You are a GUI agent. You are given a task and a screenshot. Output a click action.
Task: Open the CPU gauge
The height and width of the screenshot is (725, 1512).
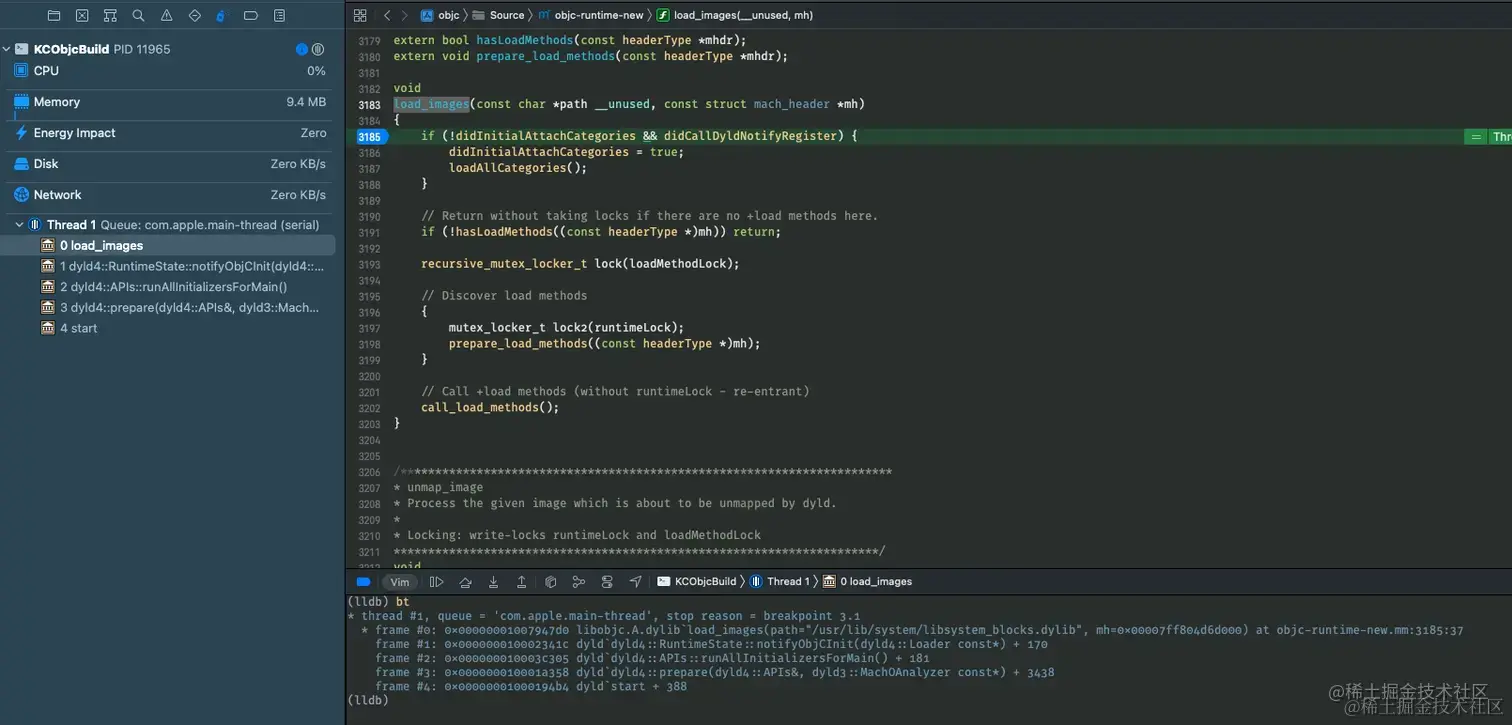[168, 71]
